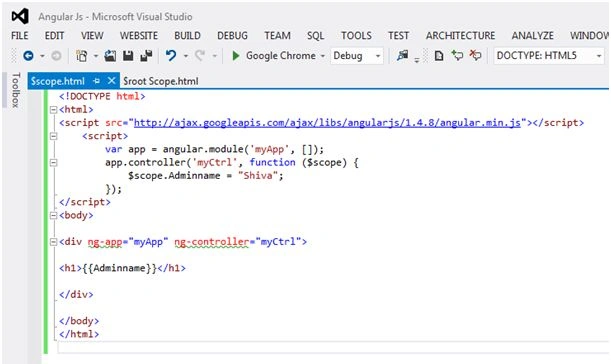Open the FILE menu
Image resolution: width=611 pixels, height=364 pixels.
[x=19, y=35]
